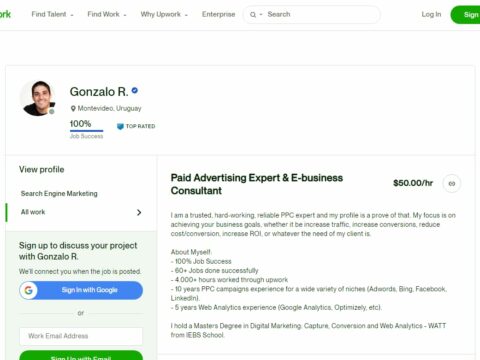
Task: Click the Google logo on sign-in button
Action: coord(29,290)
